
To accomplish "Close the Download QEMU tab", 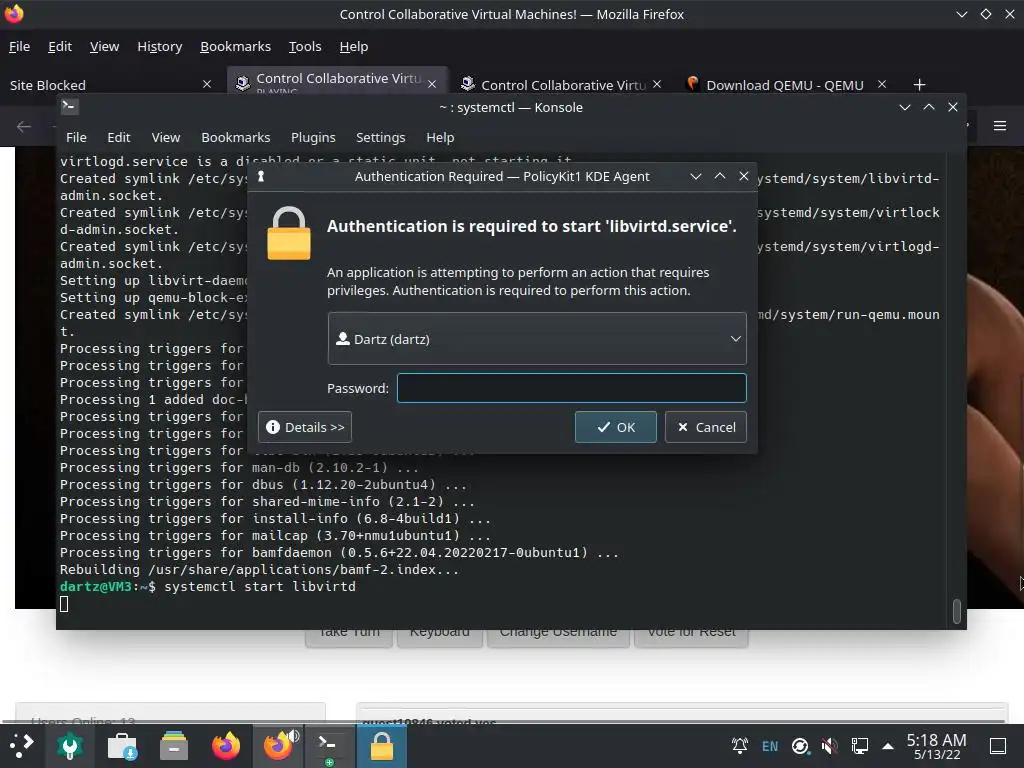I will click(x=882, y=84).
